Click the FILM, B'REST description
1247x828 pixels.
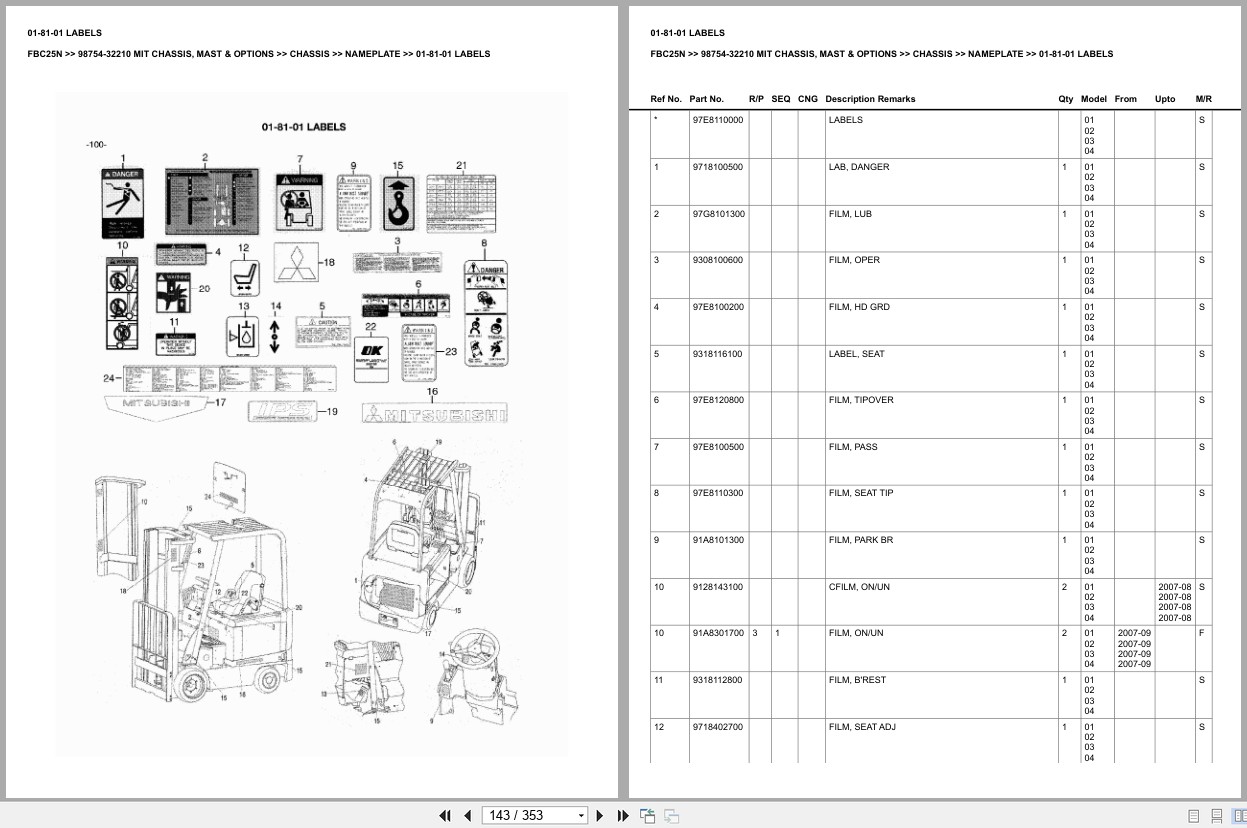(x=858, y=680)
